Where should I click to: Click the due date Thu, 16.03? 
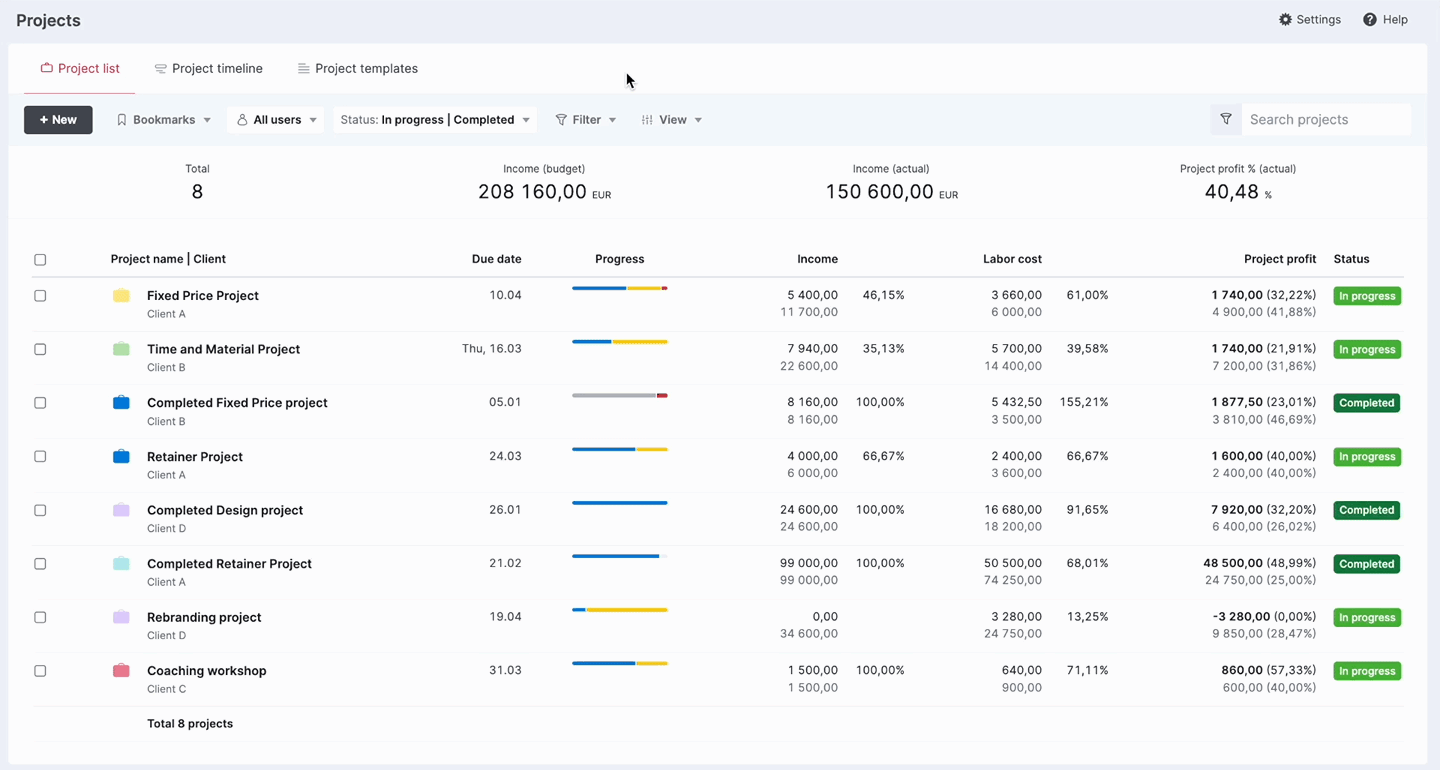click(x=492, y=349)
